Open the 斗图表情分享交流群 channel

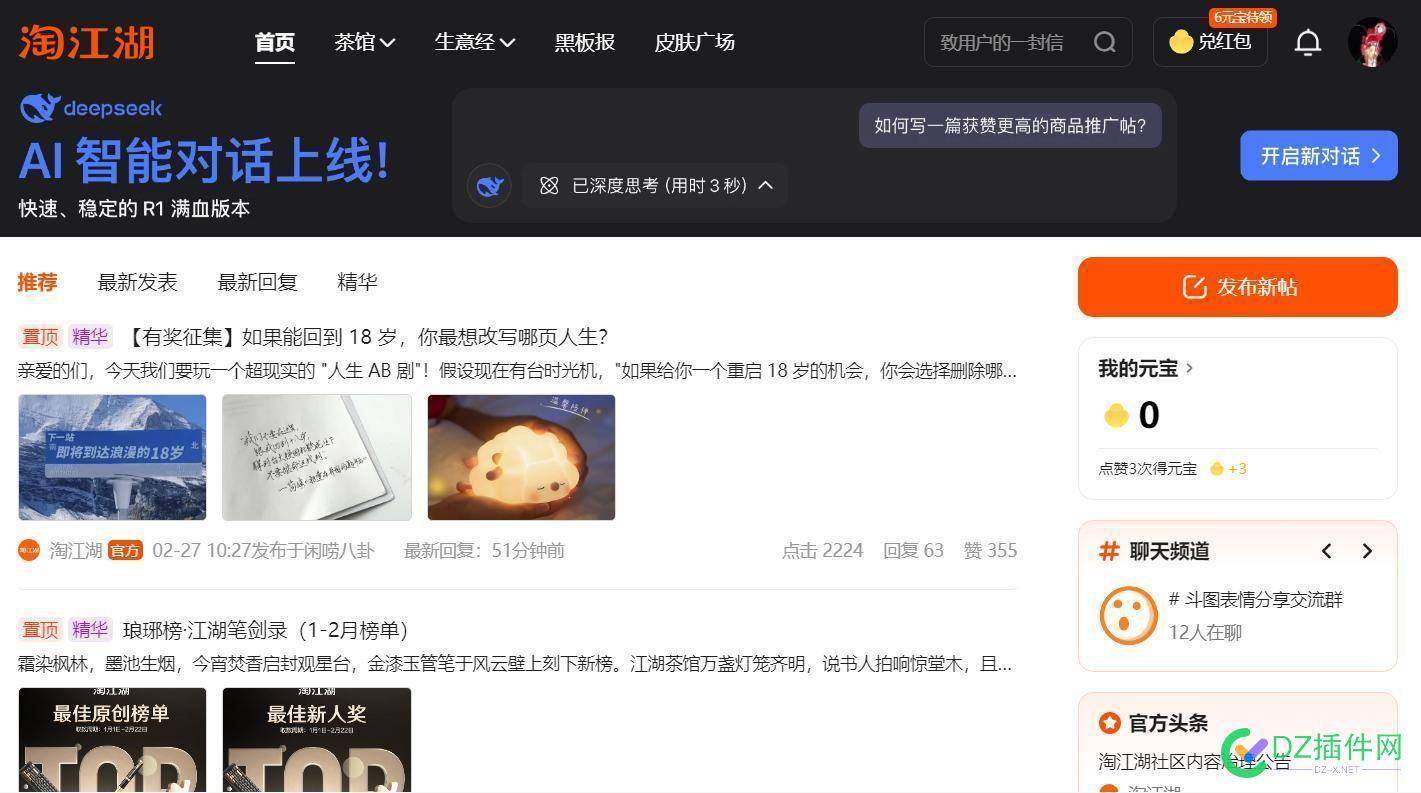(x=1256, y=600)
